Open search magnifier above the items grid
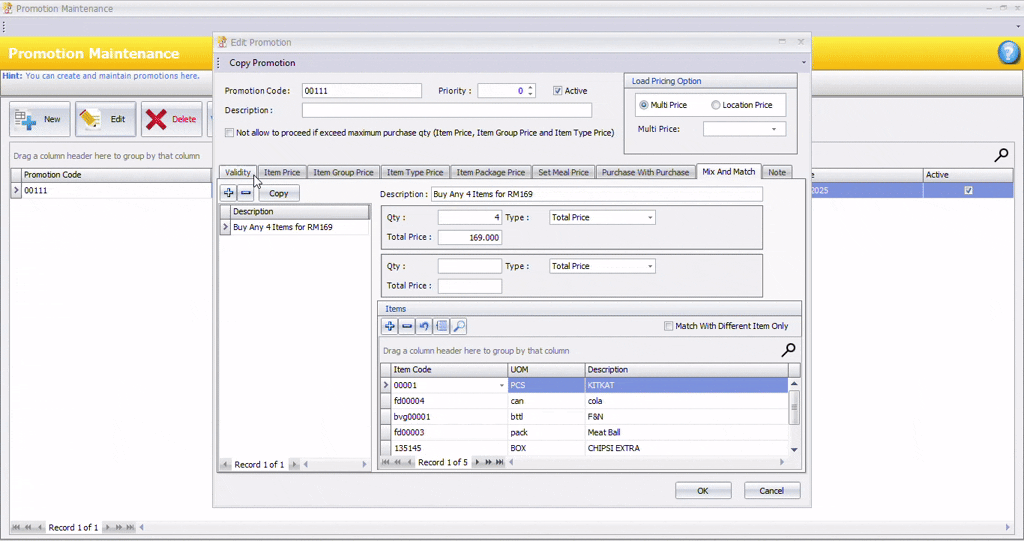The width and height of the screenshot is (1024, 541). point(788,350)
